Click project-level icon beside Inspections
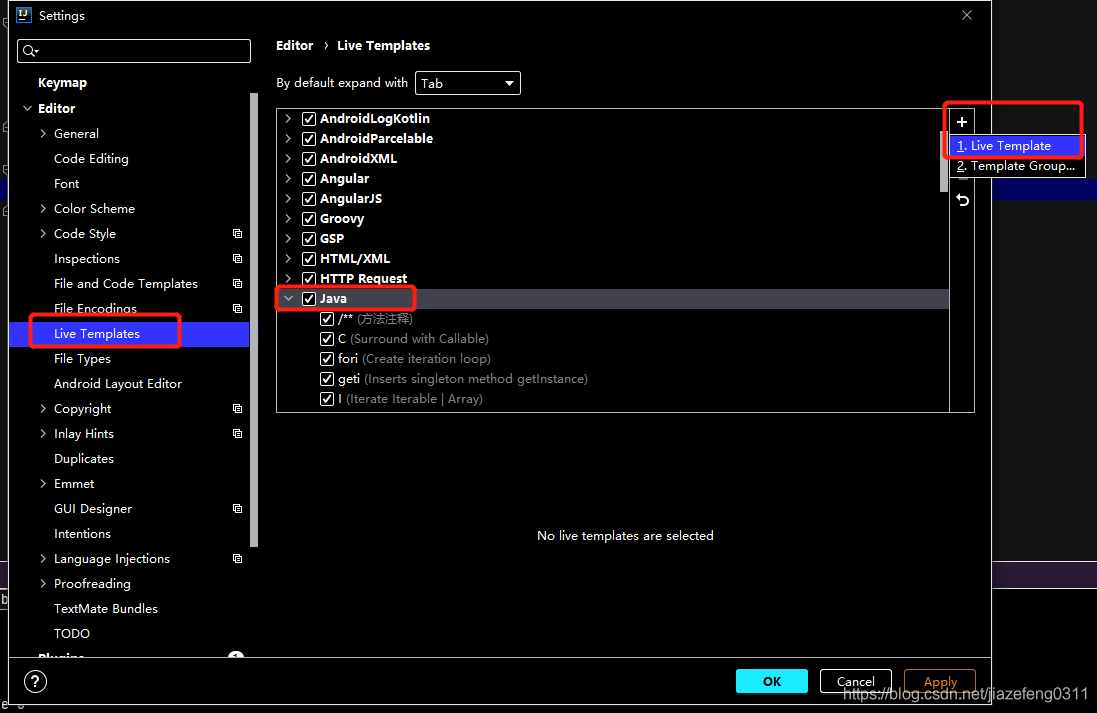This screenshot has height=713, width=1097. (237, 258)
